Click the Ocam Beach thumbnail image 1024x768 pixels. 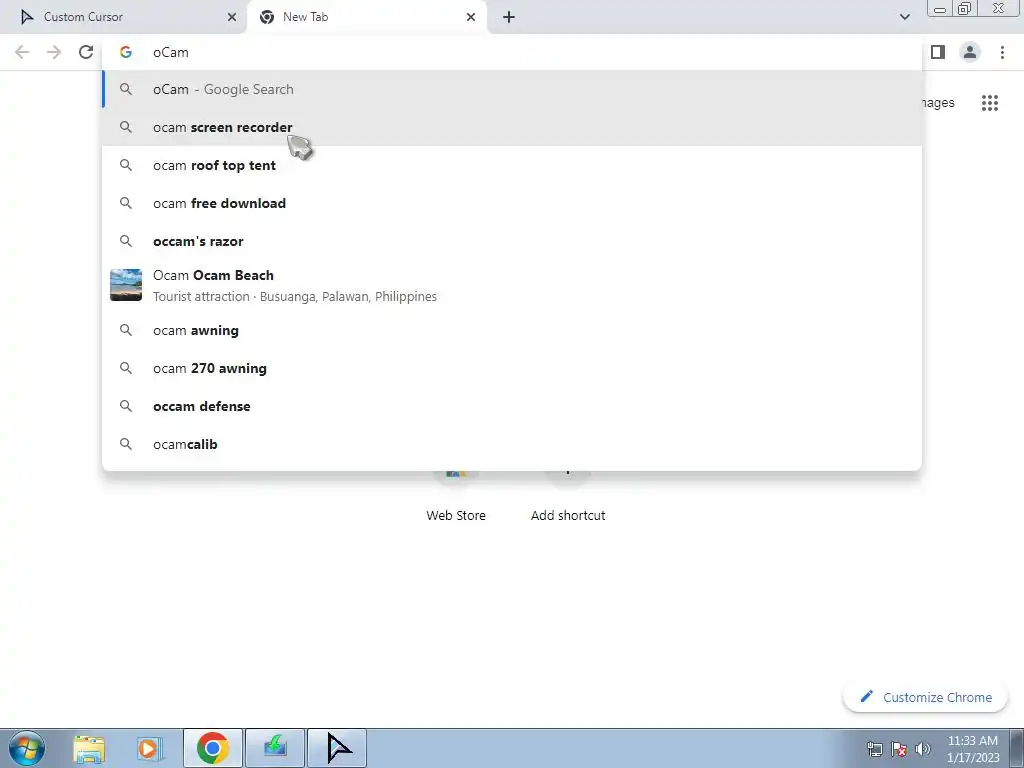coord(126,285)
